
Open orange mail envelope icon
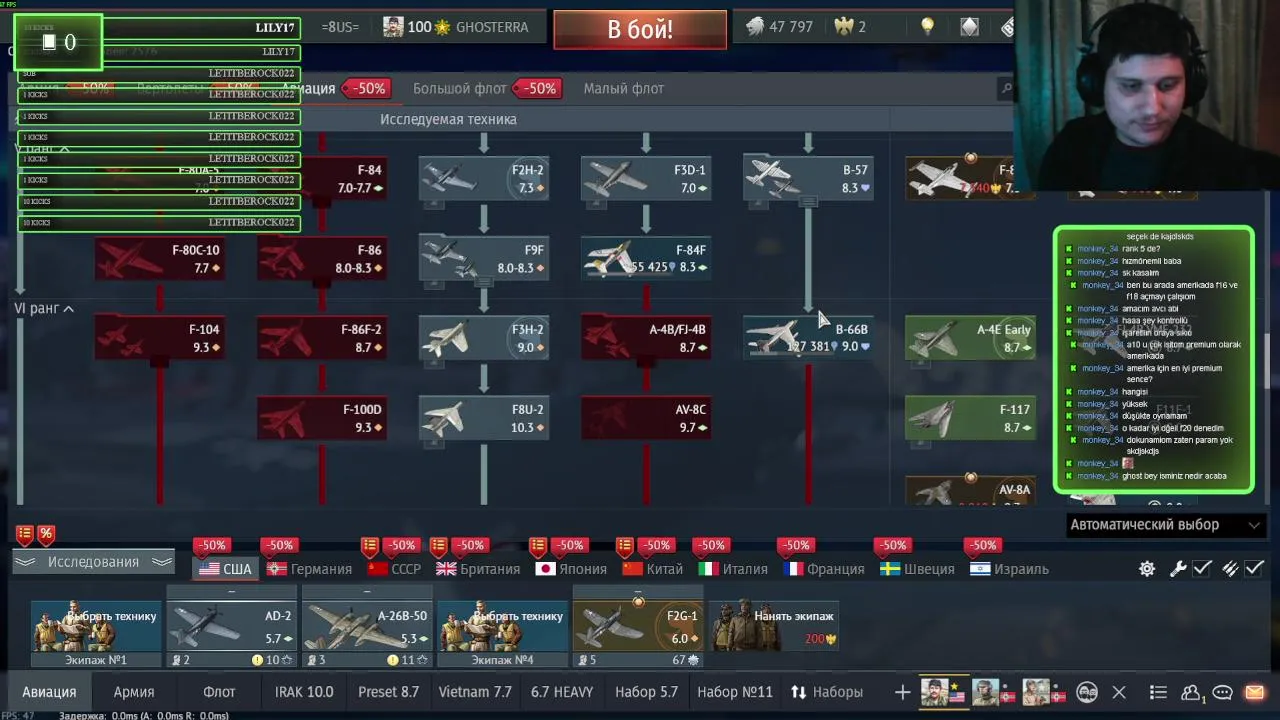[x=1254, y=692]
